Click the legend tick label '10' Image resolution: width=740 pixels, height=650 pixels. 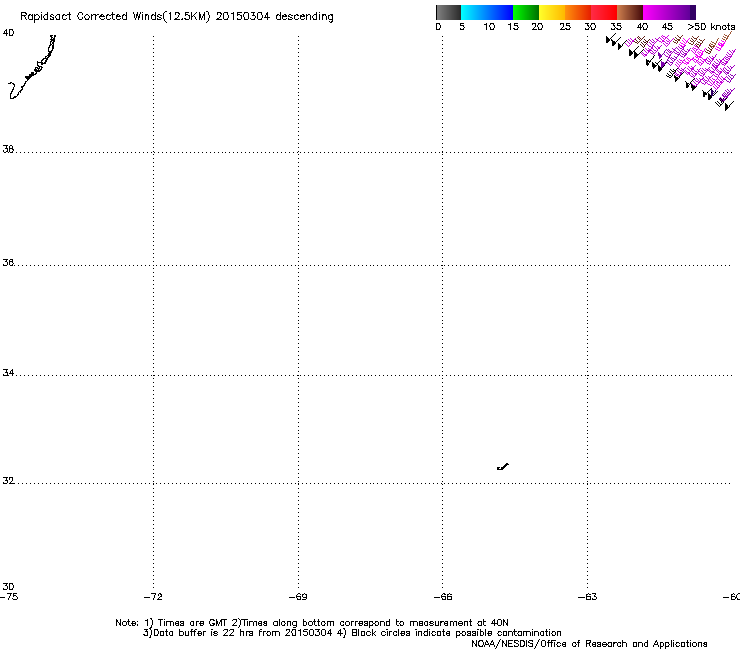point(489,27)
